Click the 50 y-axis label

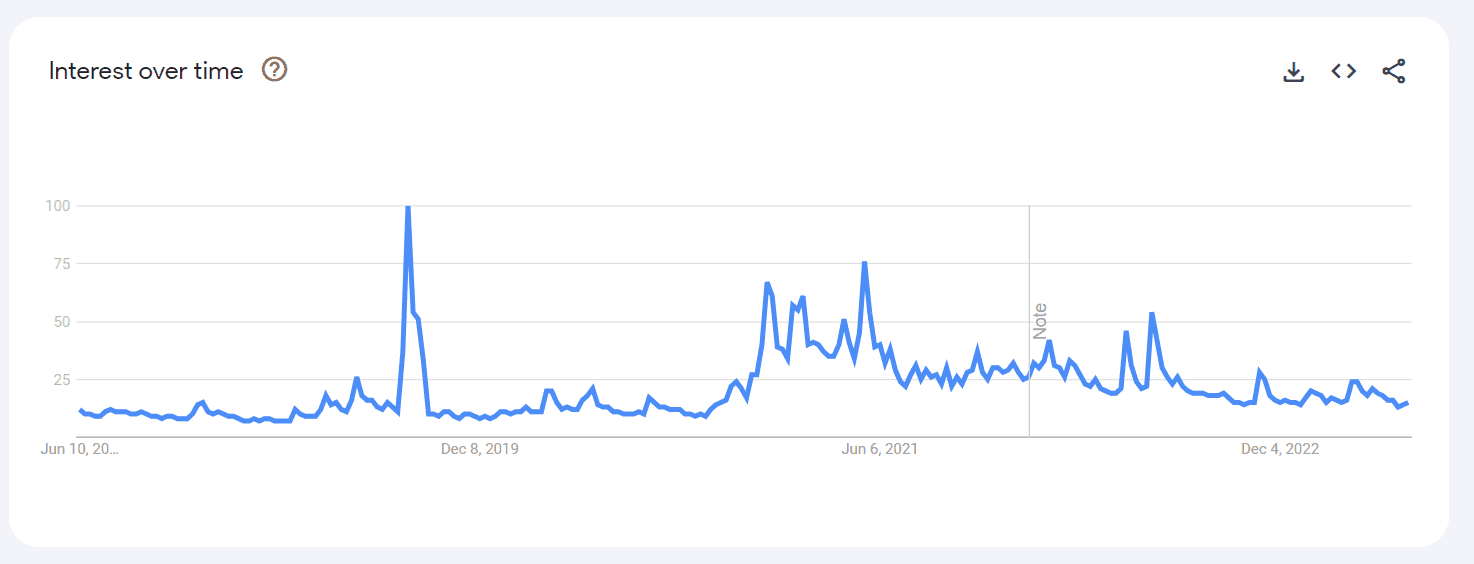[x=62, y=322]
